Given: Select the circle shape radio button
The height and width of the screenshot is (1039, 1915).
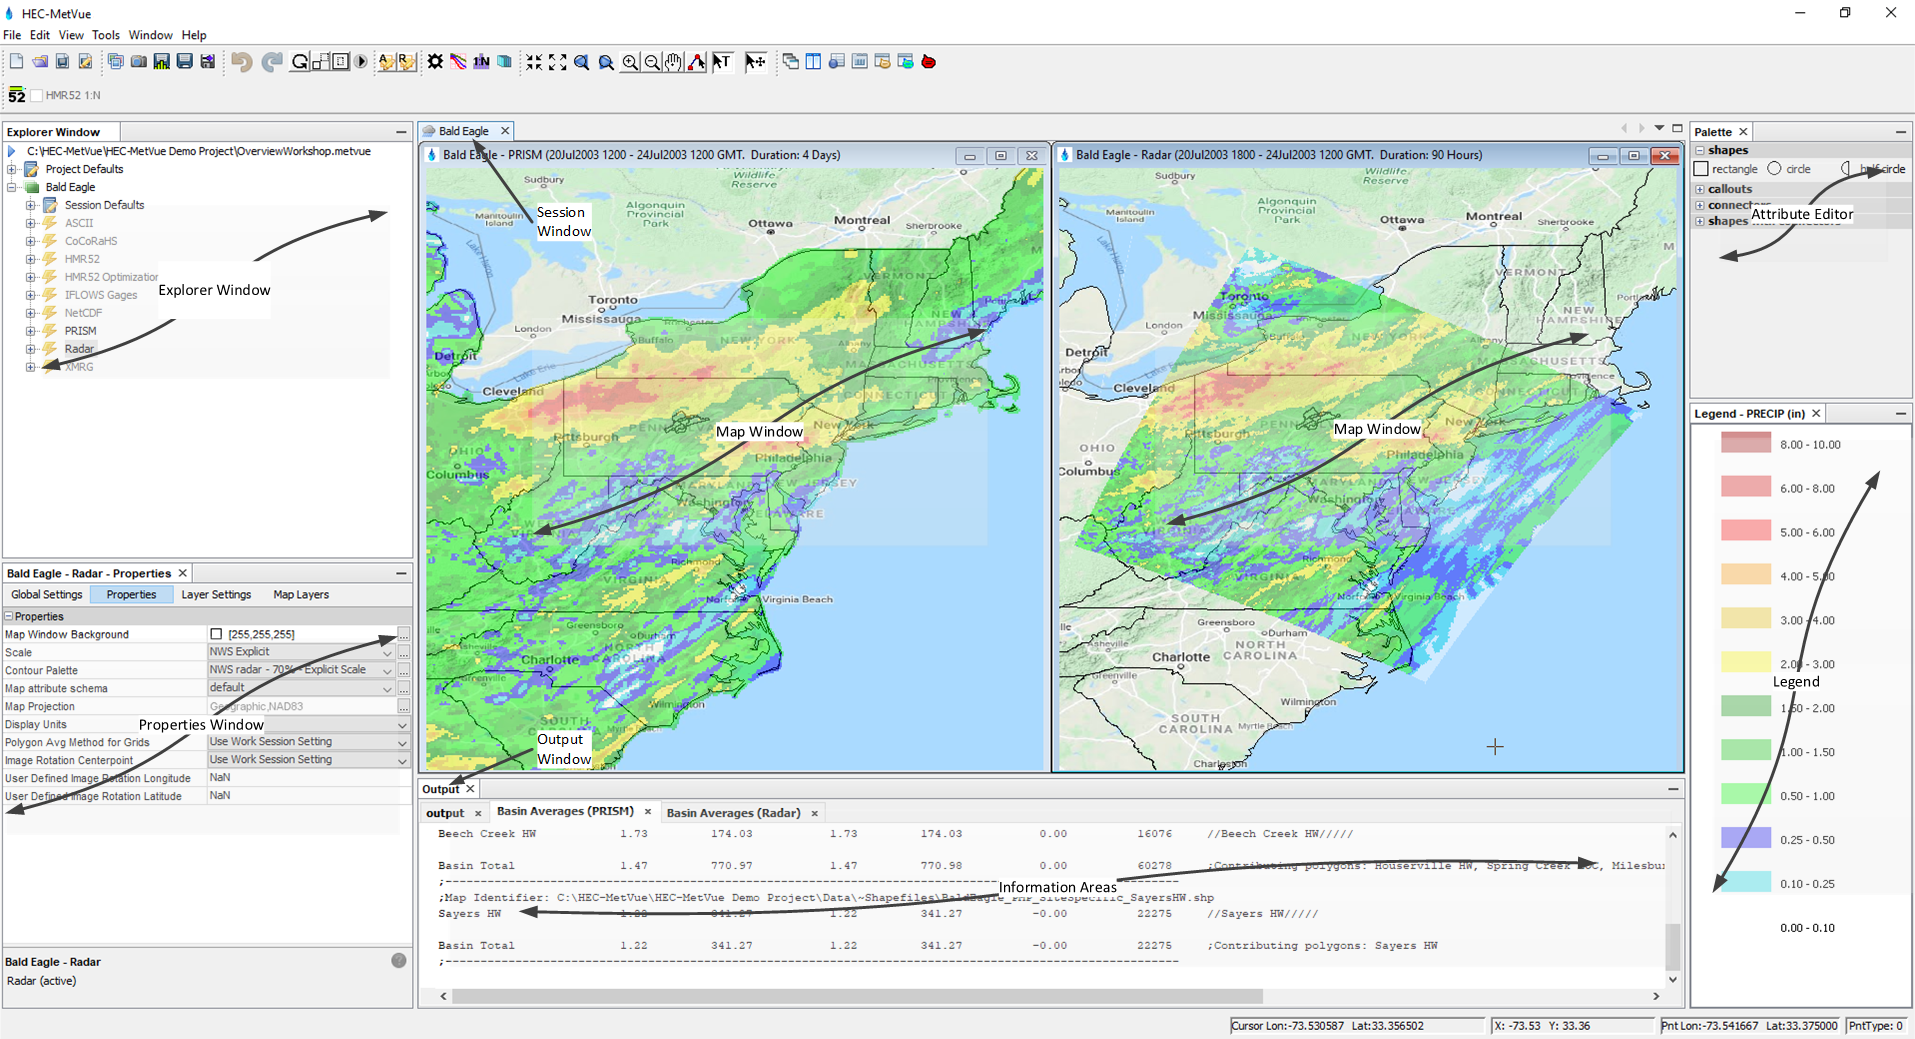Looking at the screenshot, I should [1774, 169].
